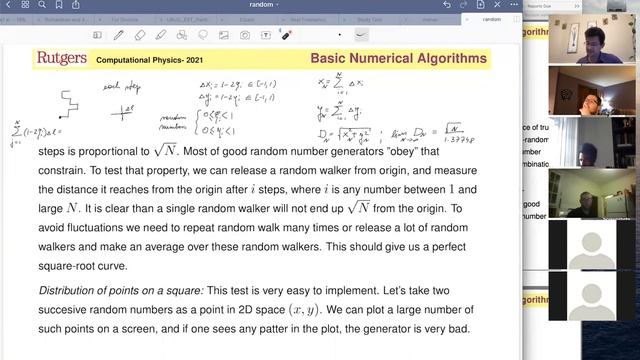Open the share and export menu
640x360 pixels.
pyautogui.click(x=76, y=4)
